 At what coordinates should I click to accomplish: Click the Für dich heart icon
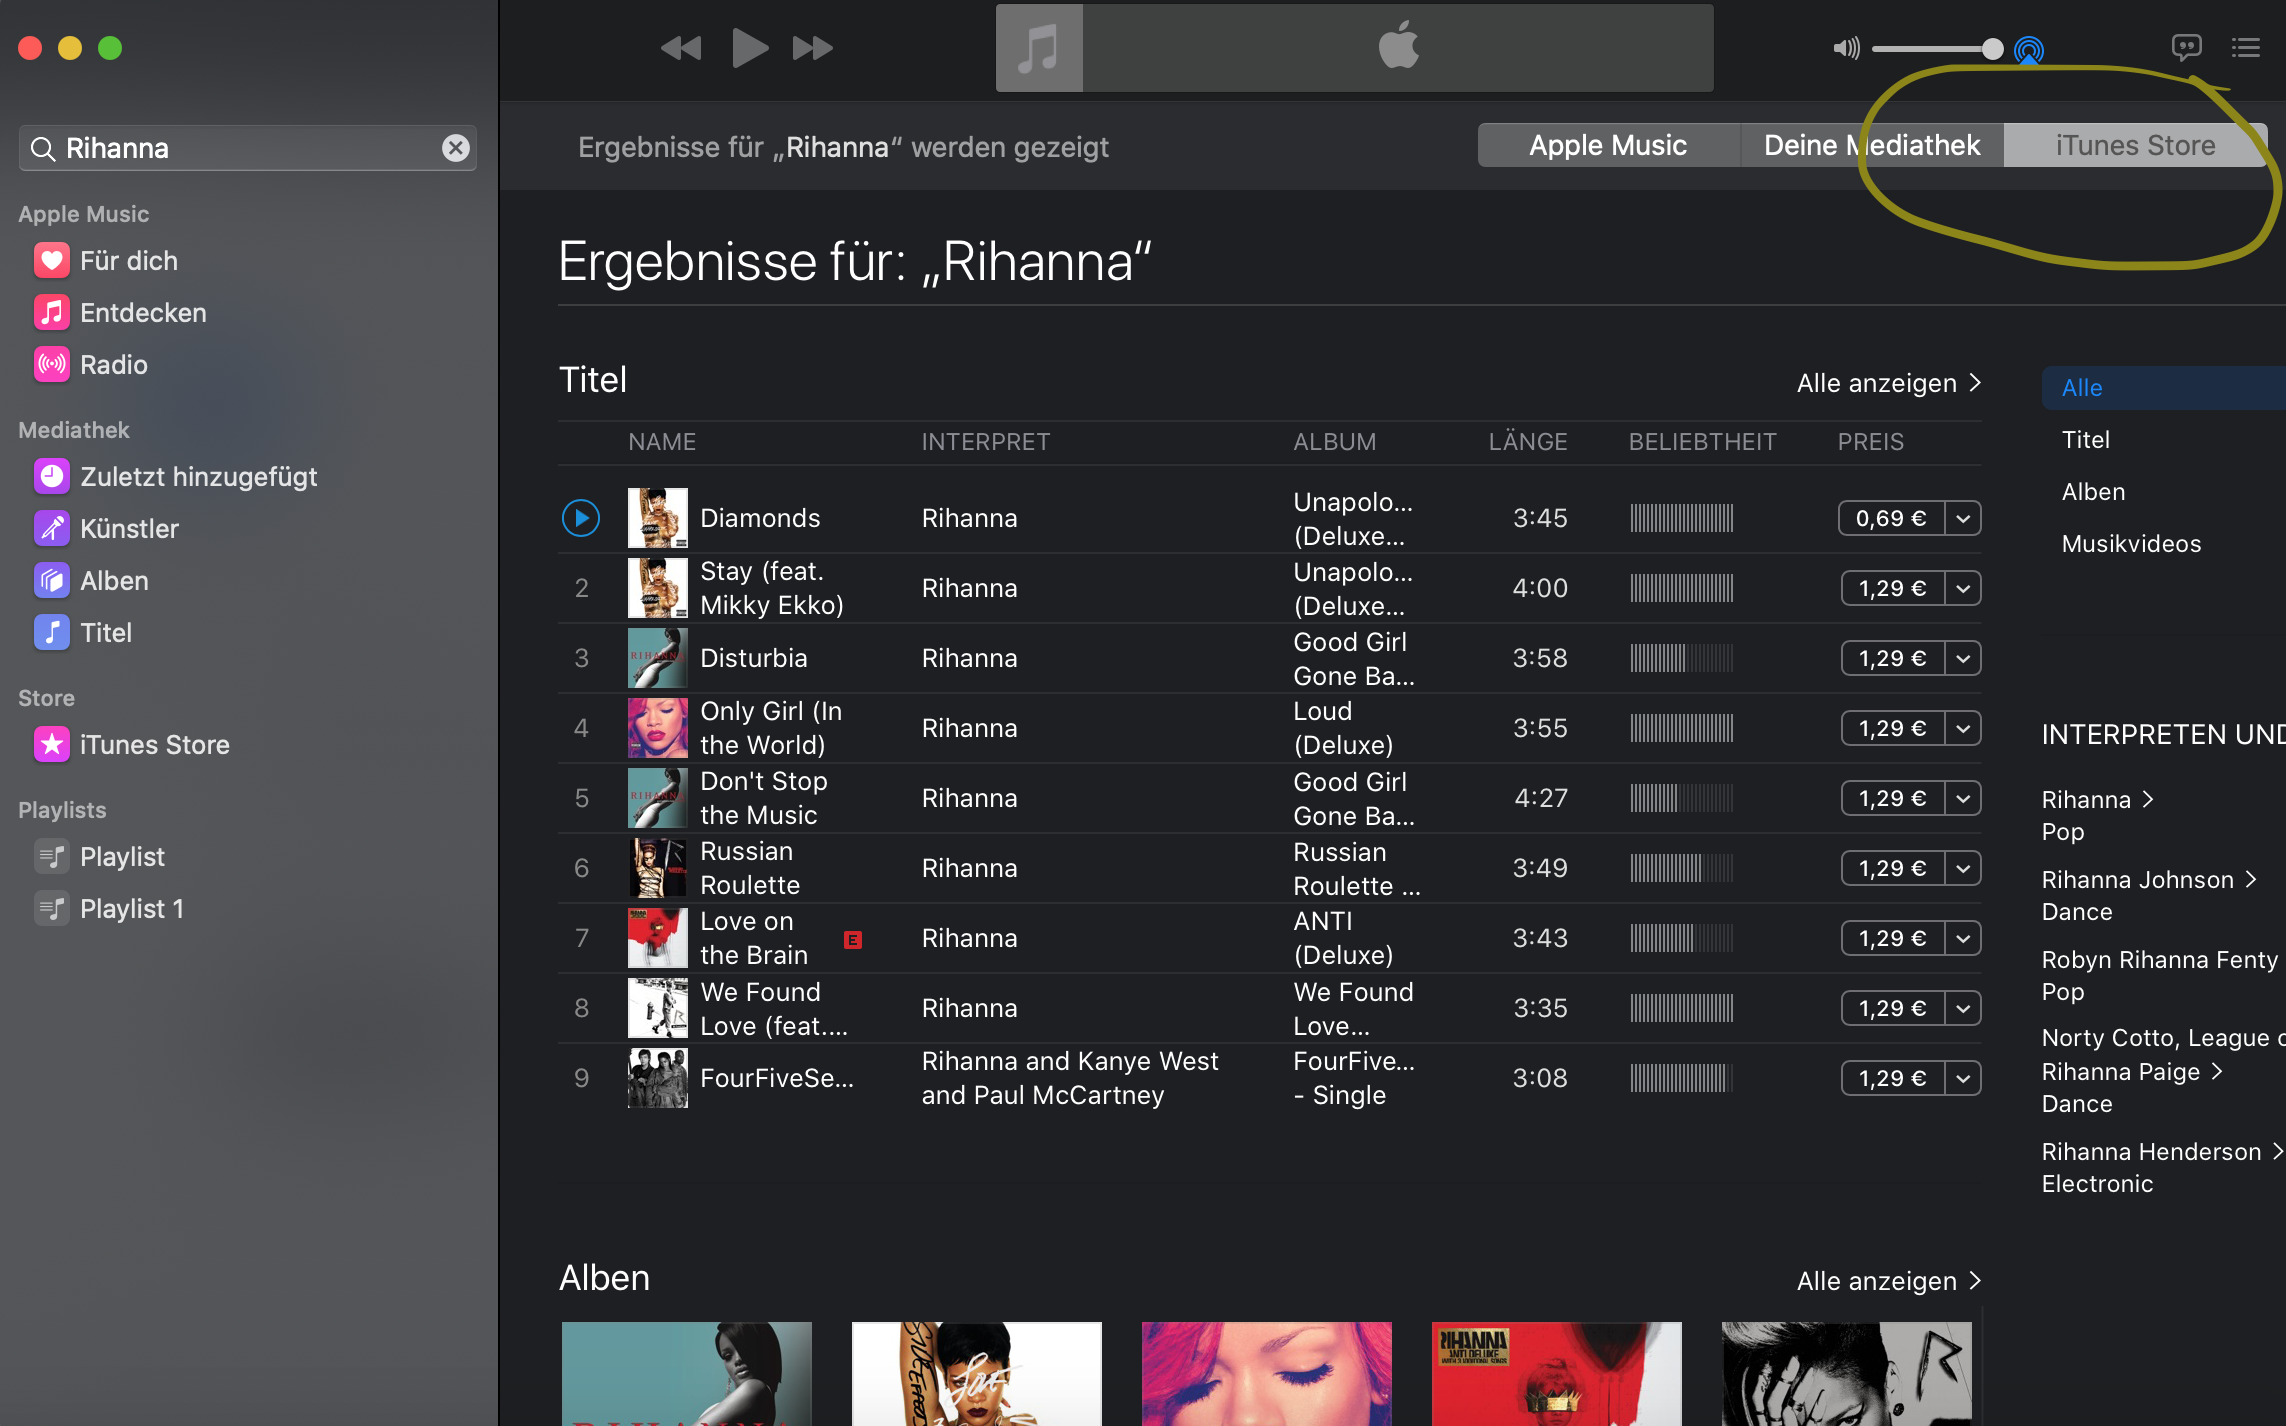coord(52,261)
